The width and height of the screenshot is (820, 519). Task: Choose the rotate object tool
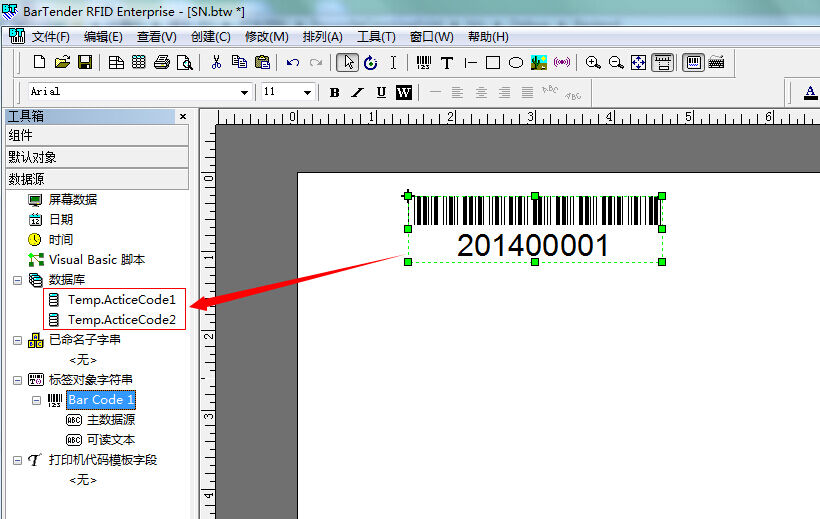click(370, 62)
